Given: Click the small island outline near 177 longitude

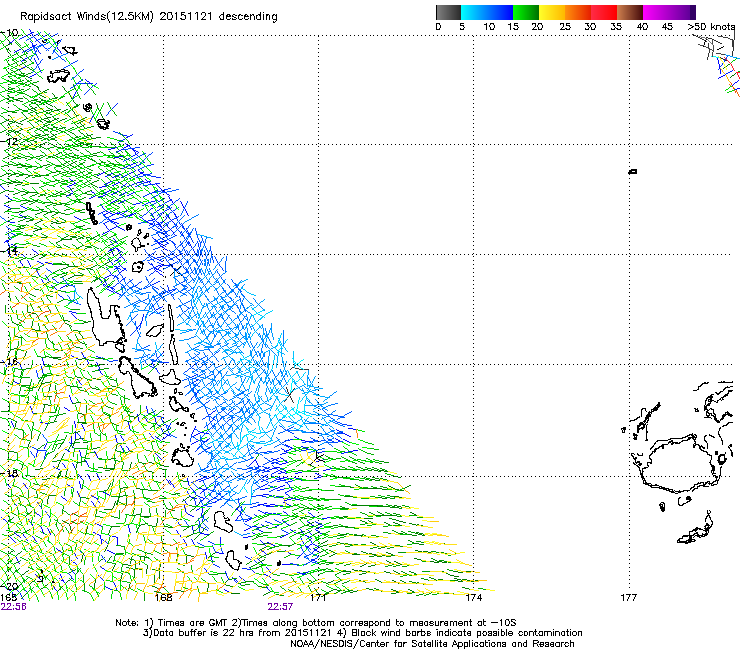Looking at the screenshot, I should click(x=633, y=171).
